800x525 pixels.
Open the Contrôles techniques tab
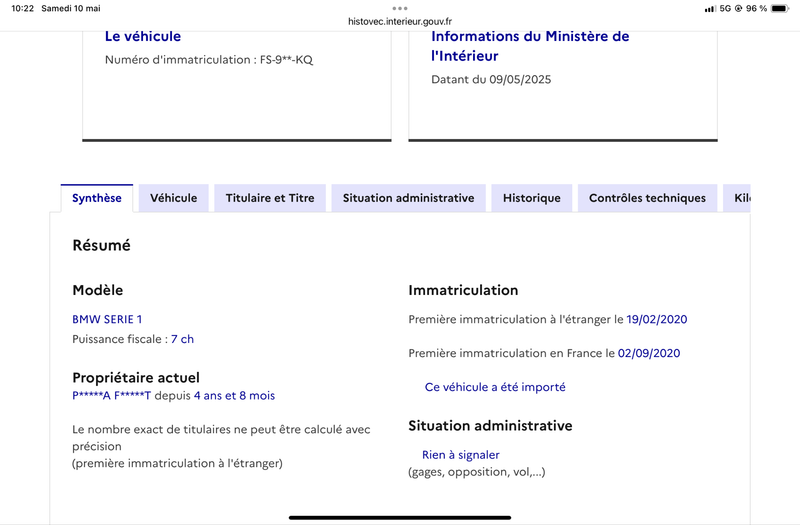pos(647,198)
